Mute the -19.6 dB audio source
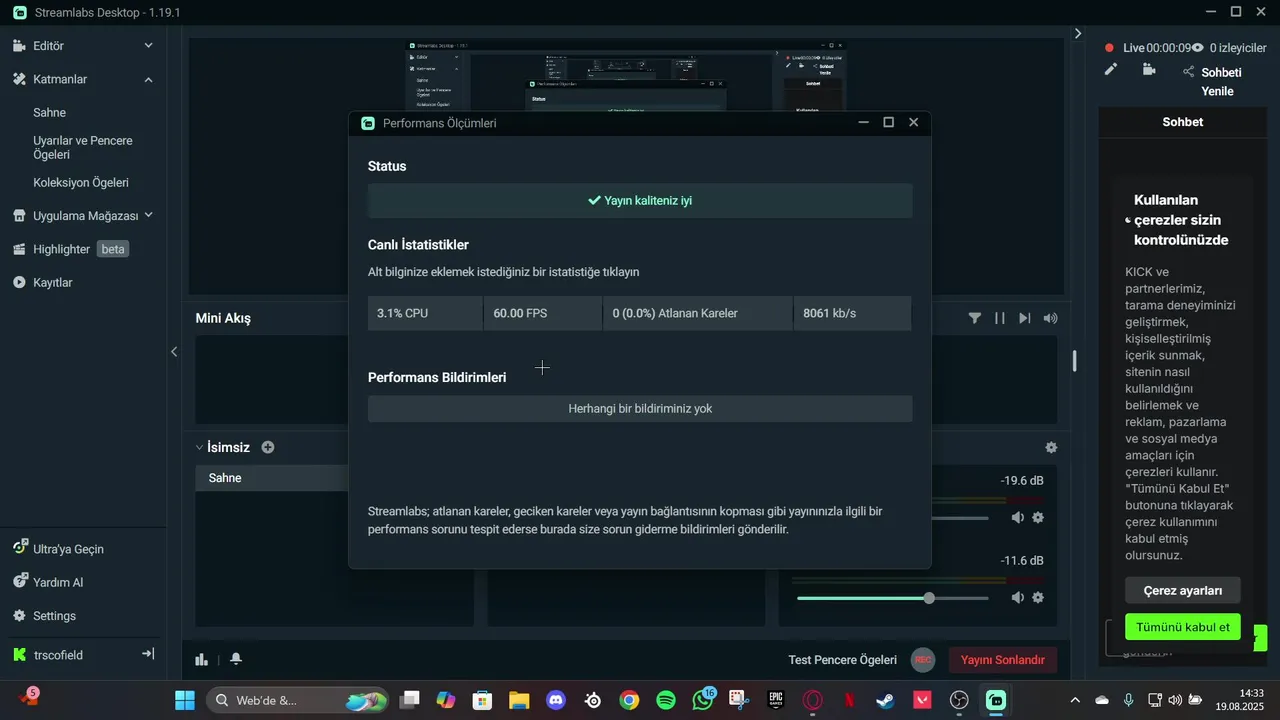1280x720 pixels. click(1018, 518)
